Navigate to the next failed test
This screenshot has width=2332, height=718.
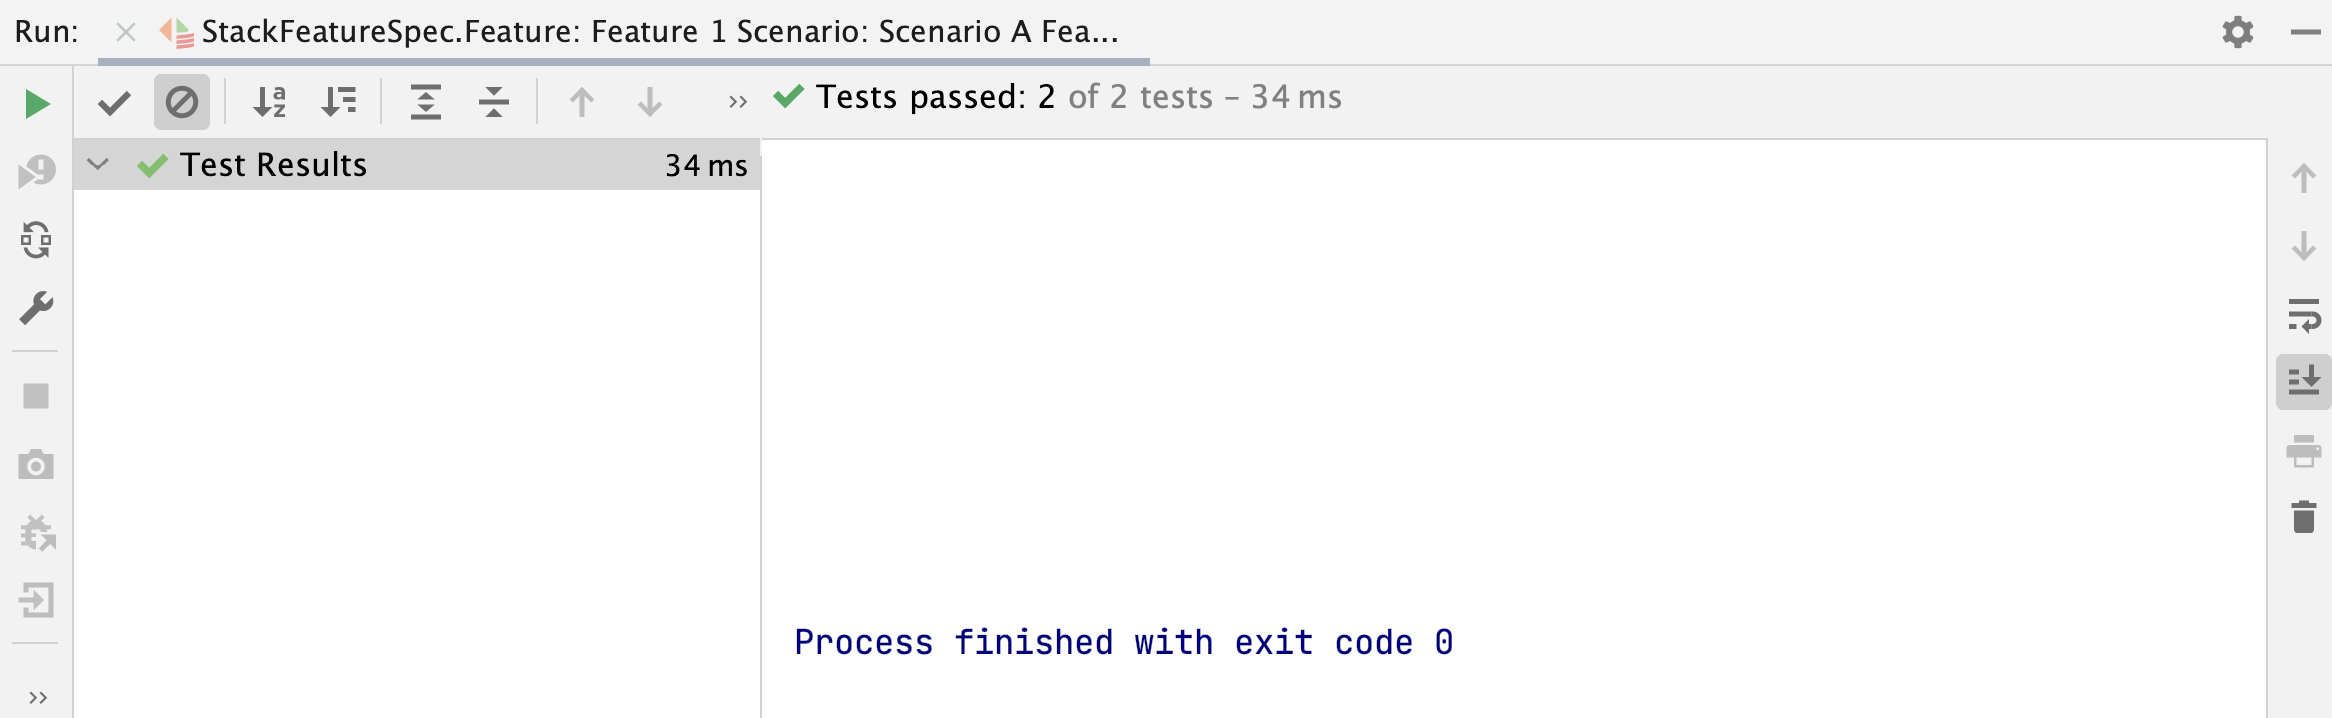pyautogui.click(x=650, y=100)
